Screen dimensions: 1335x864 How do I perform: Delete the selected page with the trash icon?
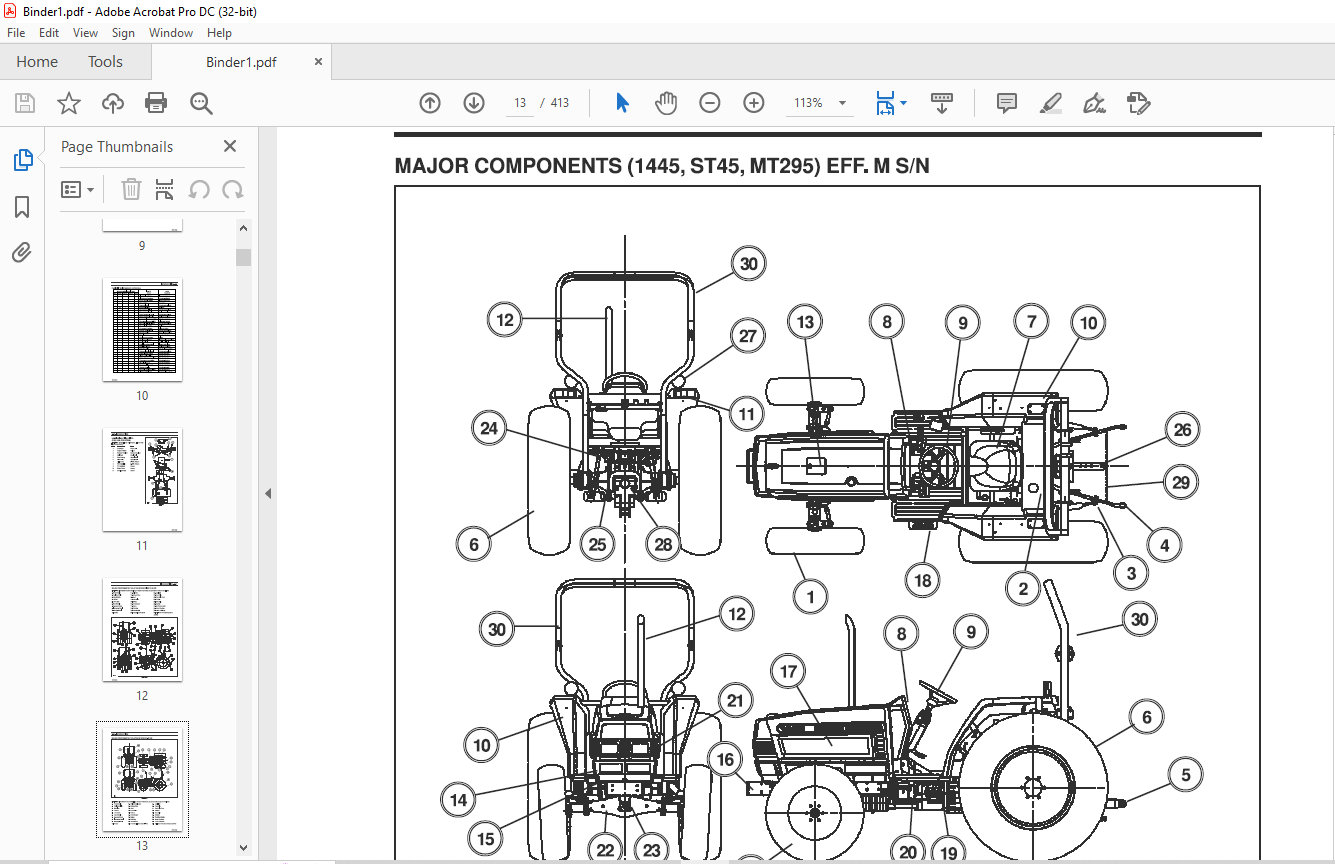click(132, 189)
